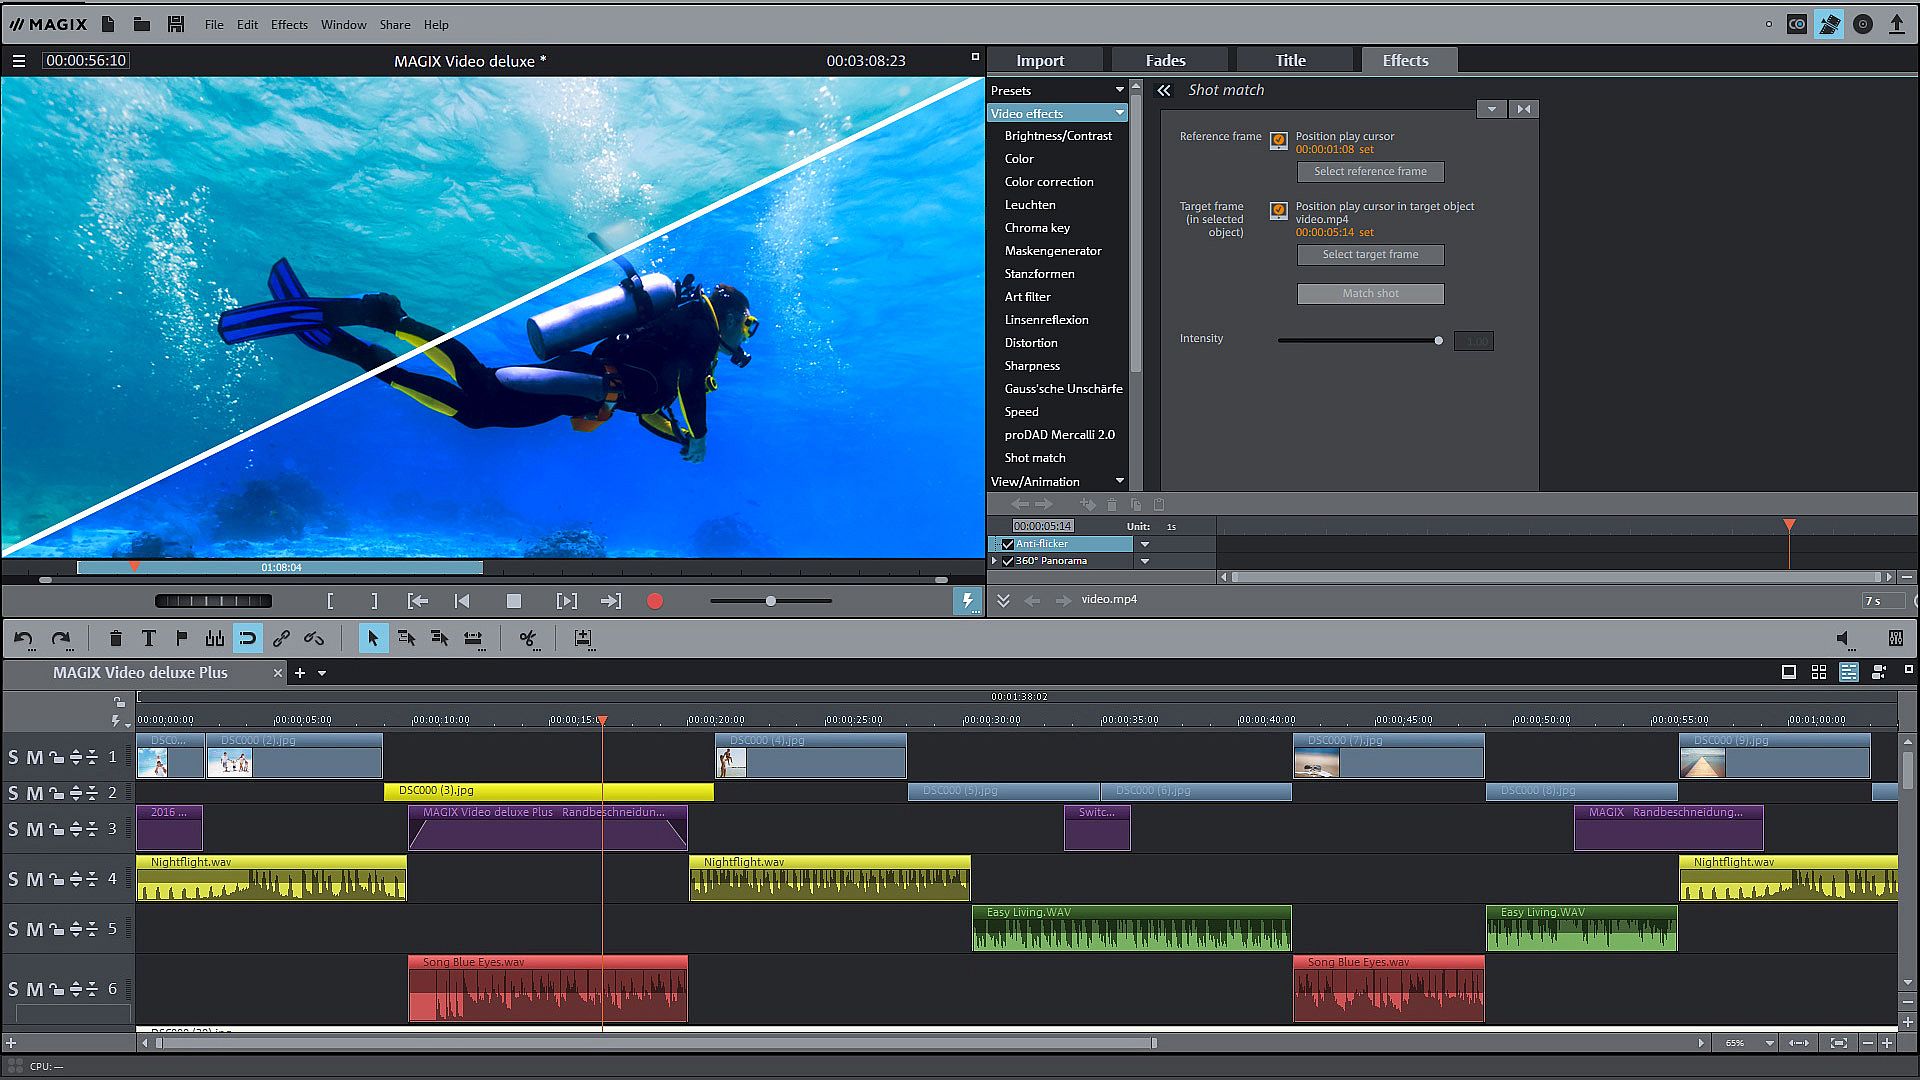The image size is (1920, 1080).
Task: Open the timeline zoom 65% dropdown
Action: pyautogui.click(x=1769, y=1043)
